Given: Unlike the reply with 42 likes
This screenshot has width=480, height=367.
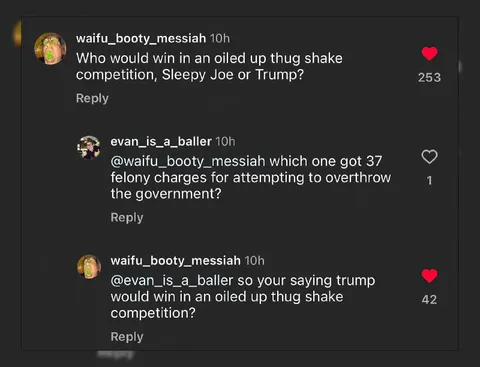Looking at the screenshot, I should pyautogui.click(x=429, y=276).
